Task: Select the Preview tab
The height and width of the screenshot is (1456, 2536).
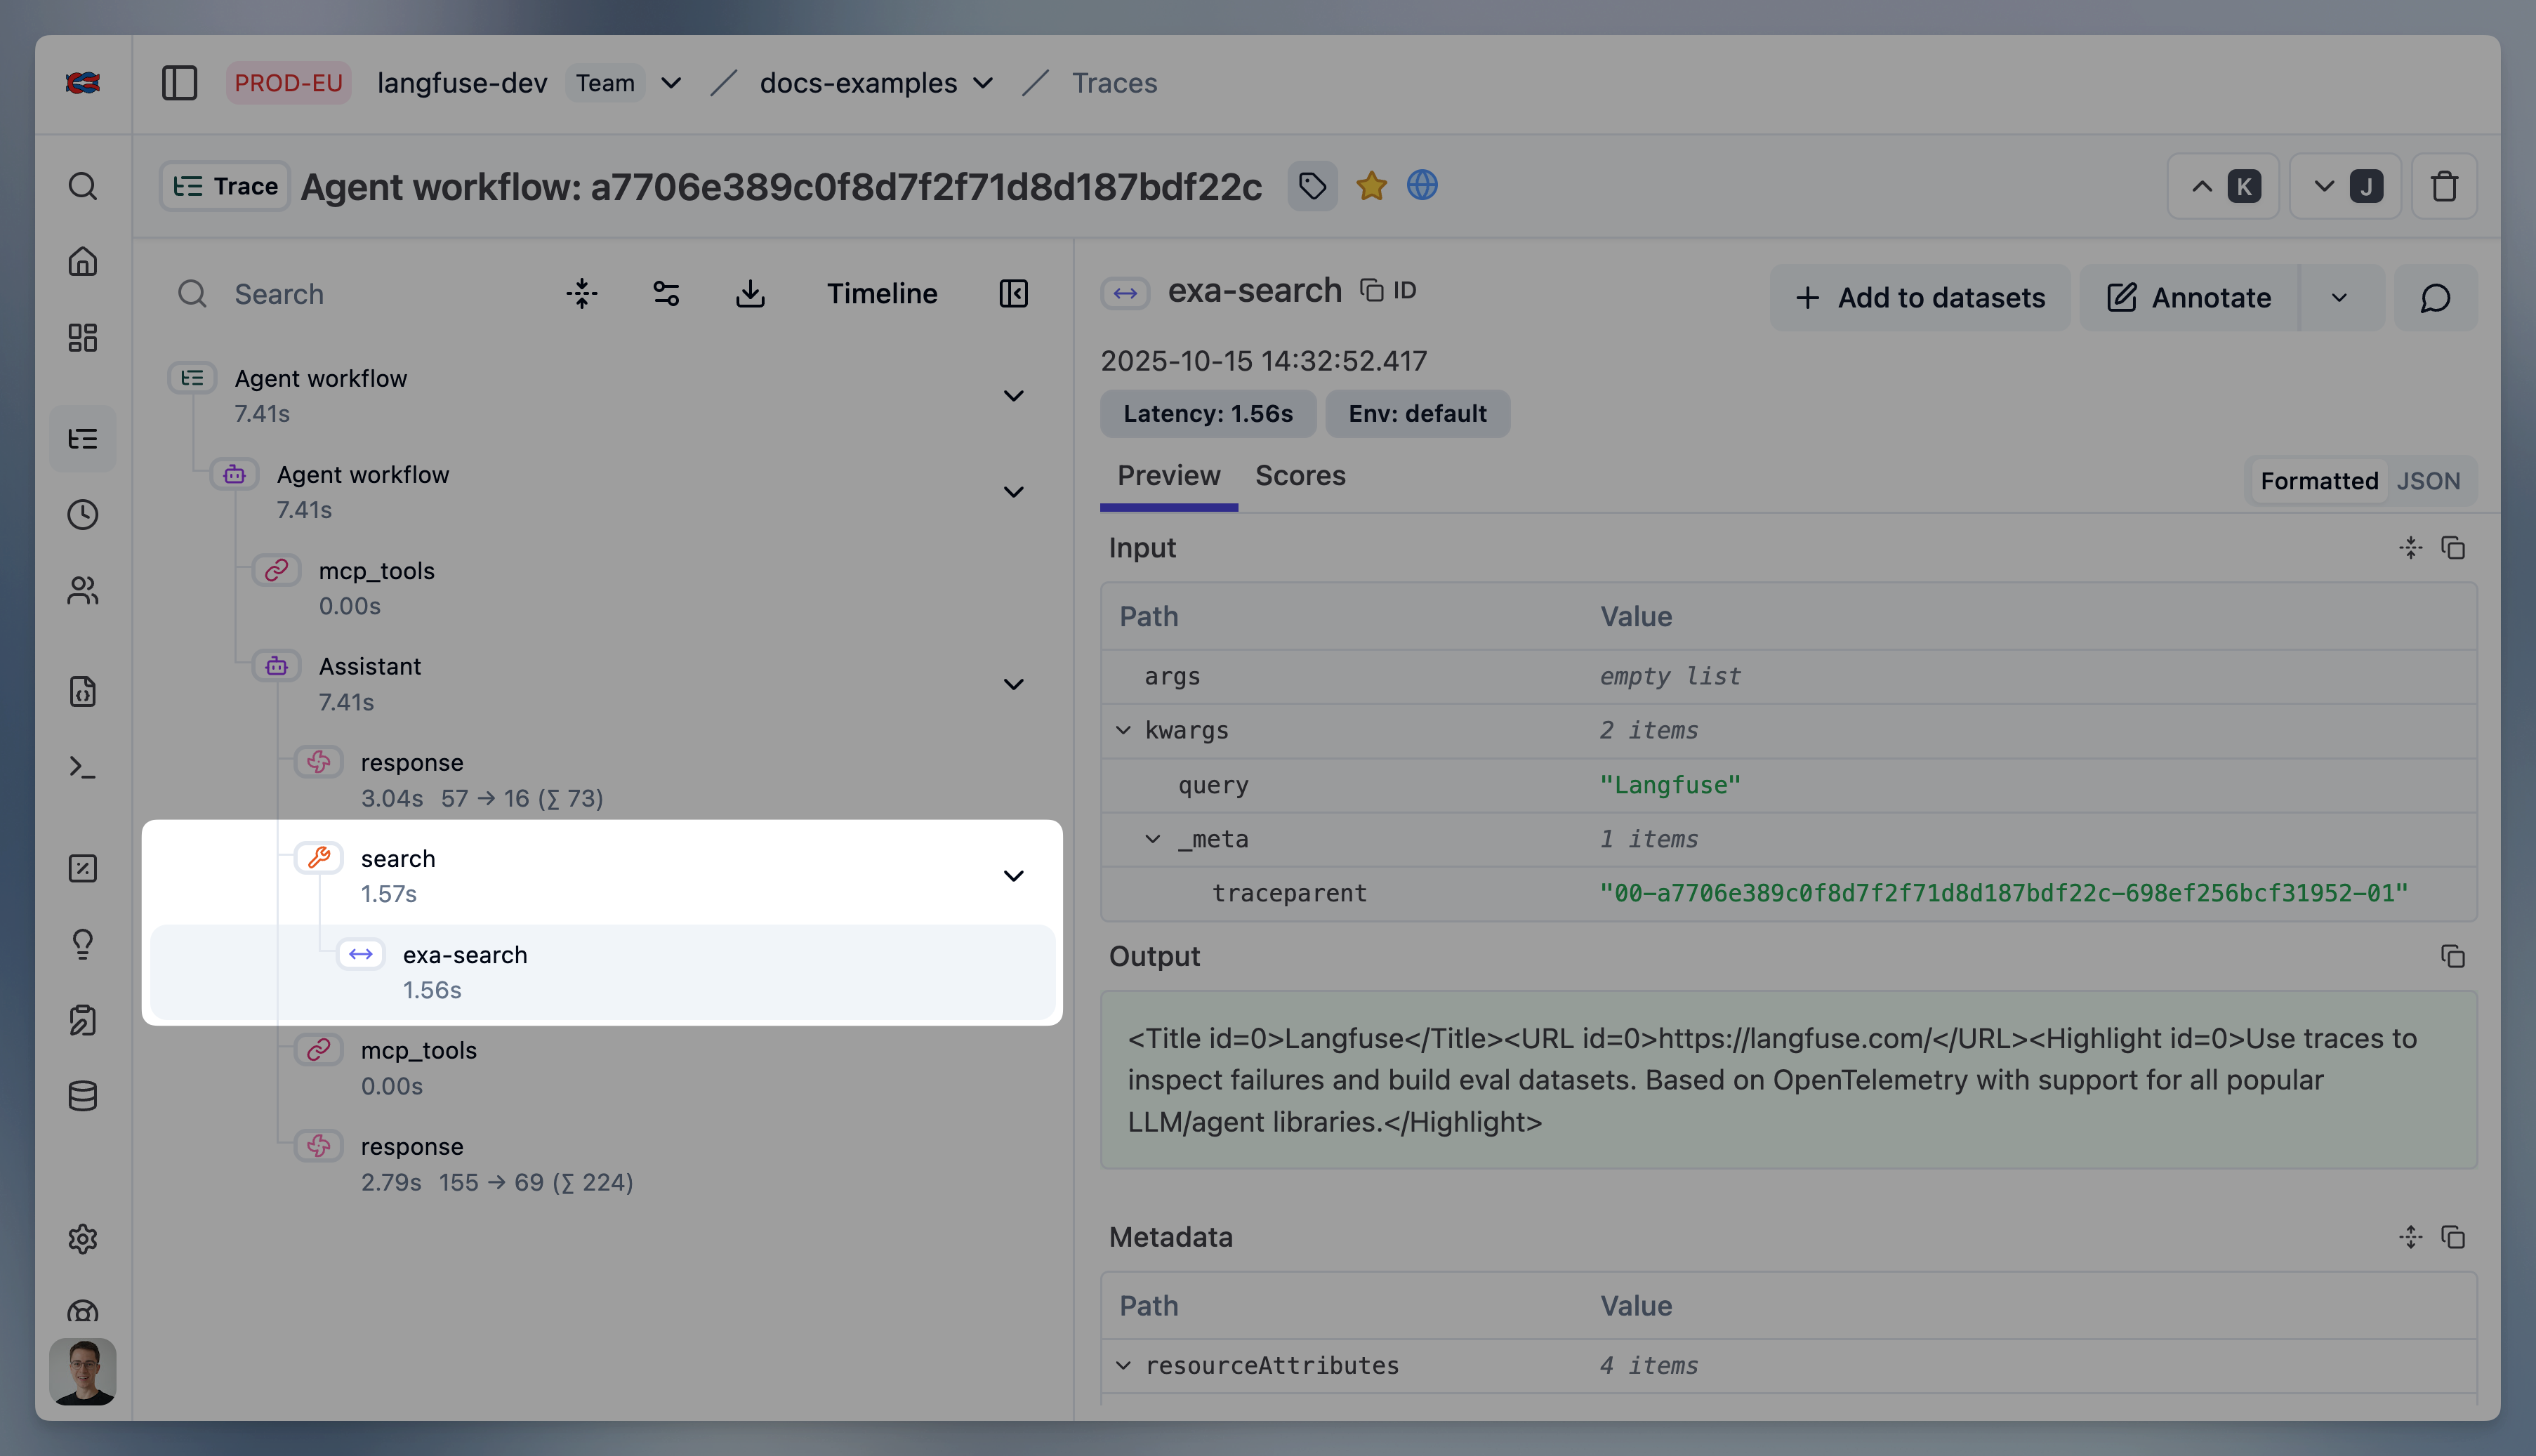Action: point(1168,476)
